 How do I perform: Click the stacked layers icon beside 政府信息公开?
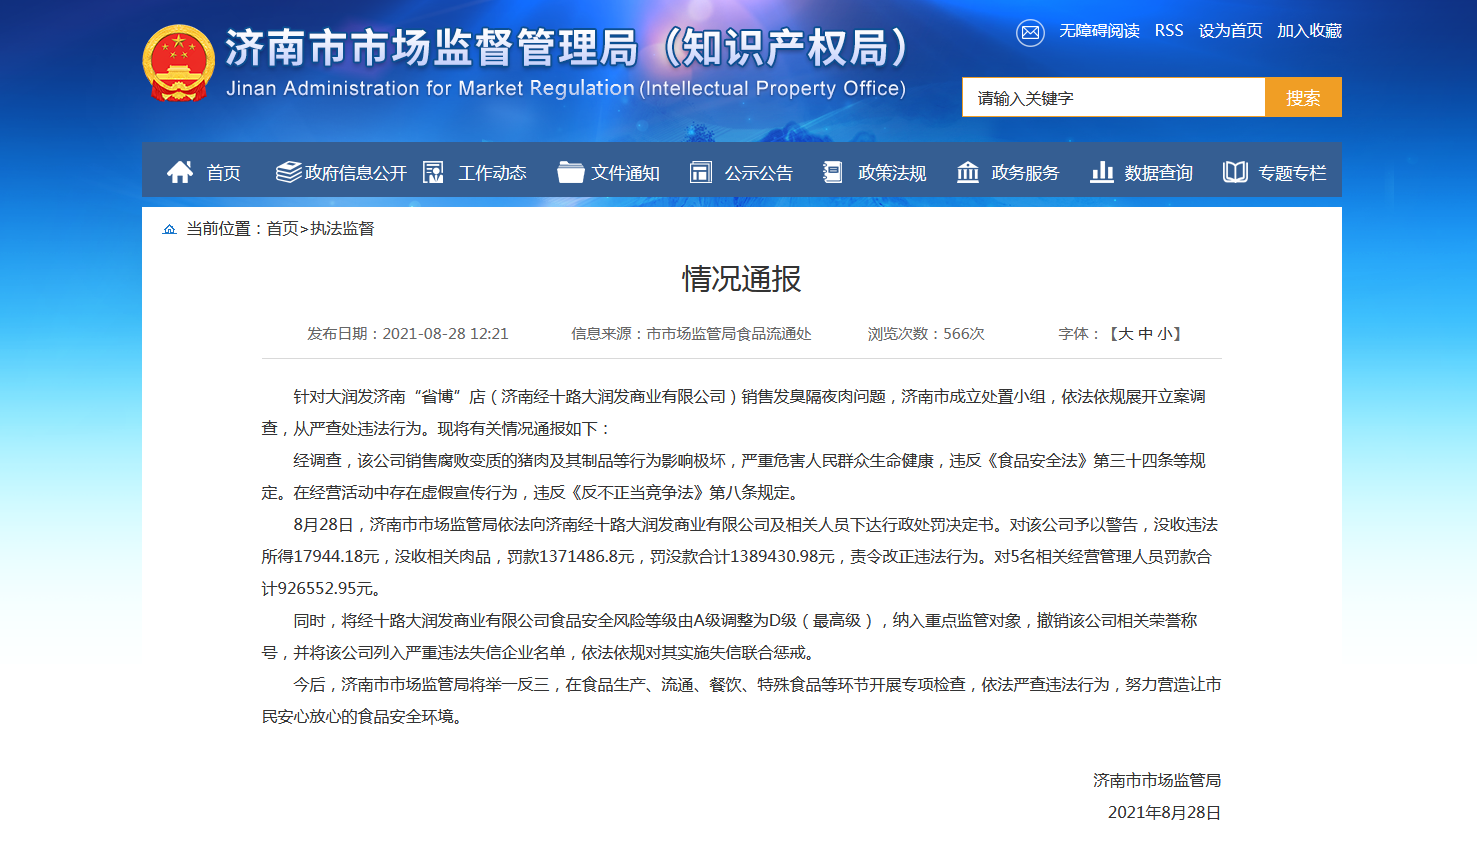point(289,172)
